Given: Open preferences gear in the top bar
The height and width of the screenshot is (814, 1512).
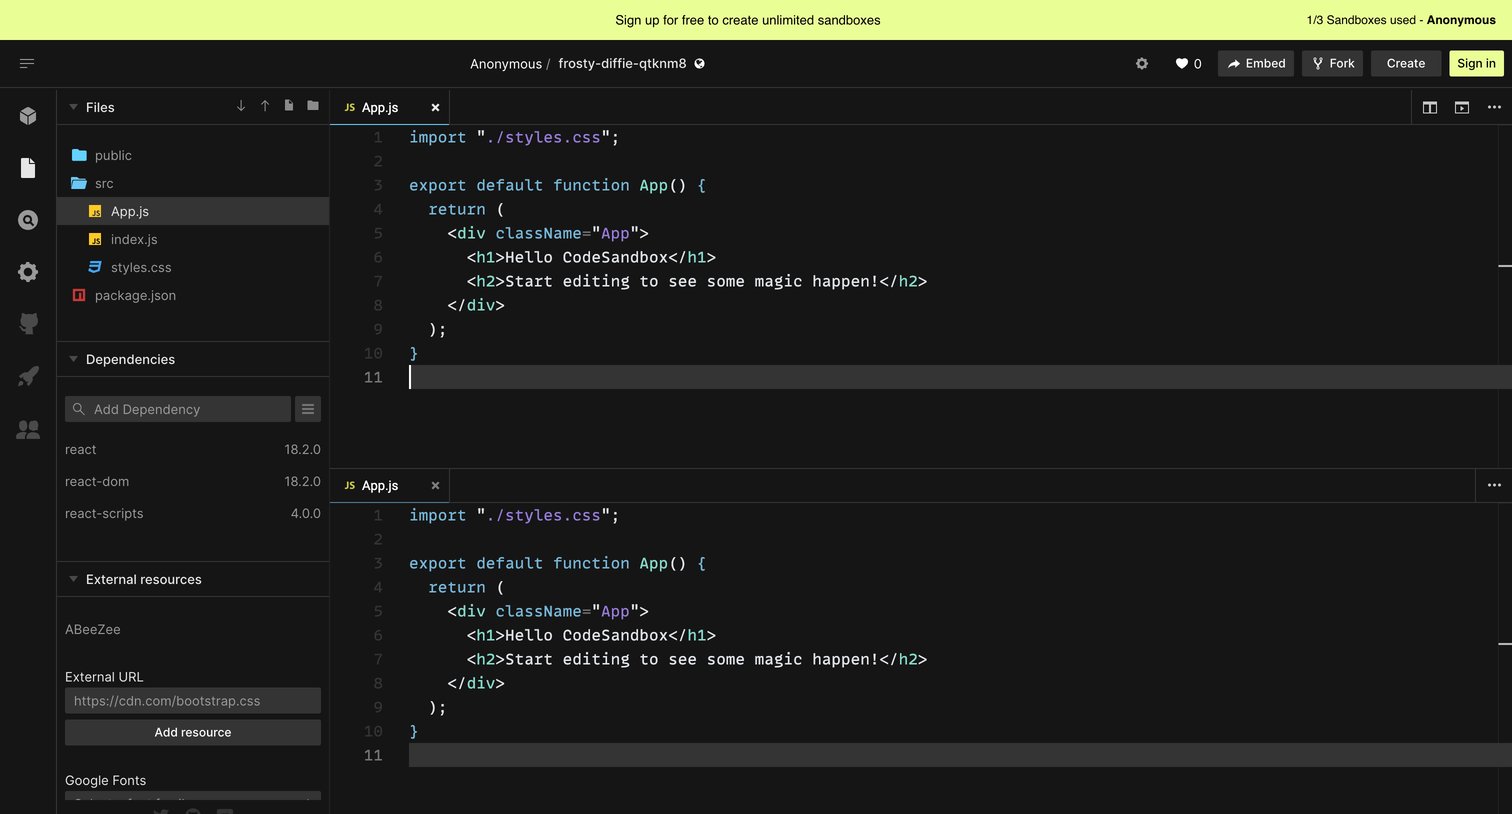Looking at the screenshot, I should 1142,63.
